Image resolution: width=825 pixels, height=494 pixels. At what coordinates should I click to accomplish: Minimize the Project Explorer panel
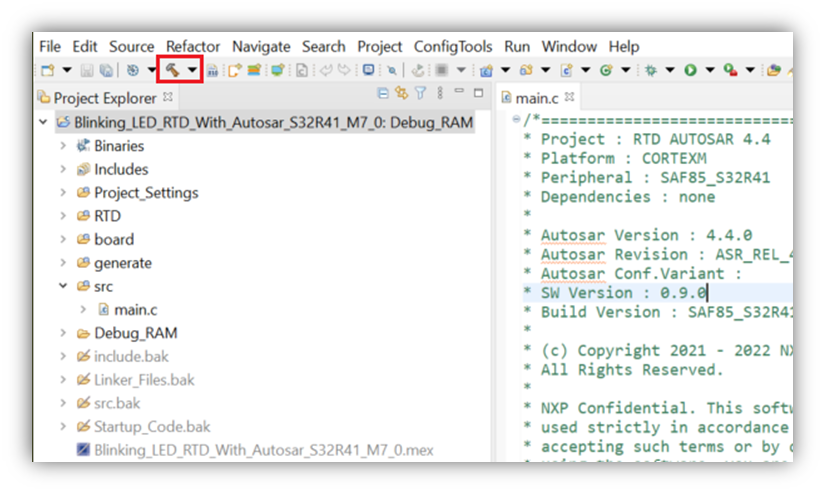point(459,93)
